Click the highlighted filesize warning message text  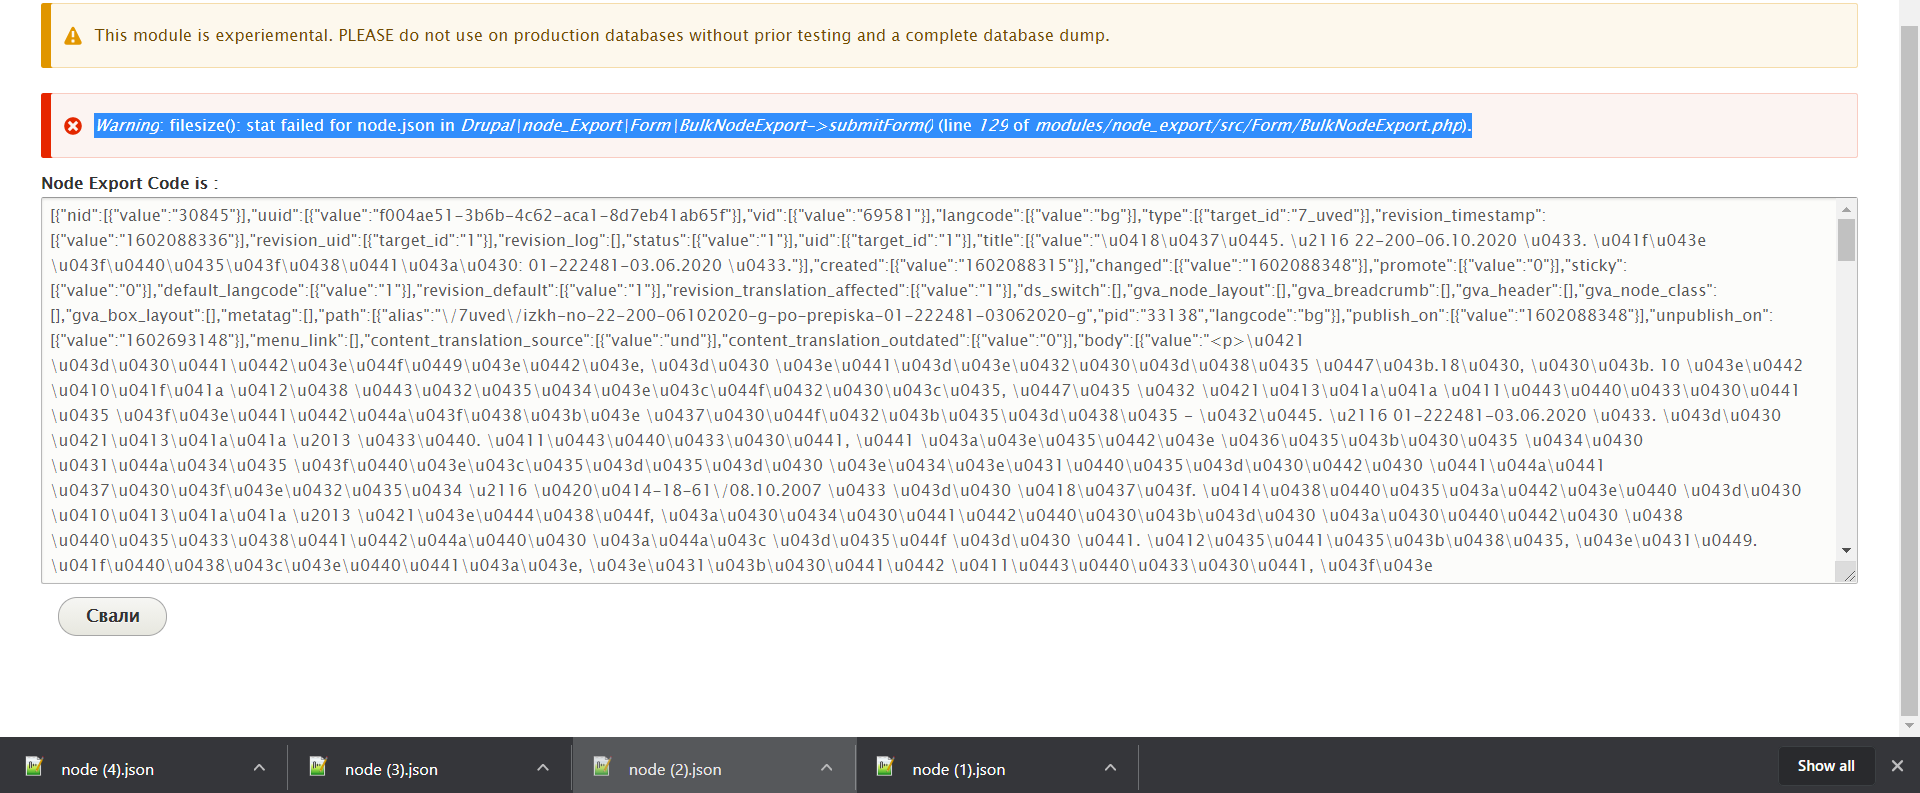point(782,126)
